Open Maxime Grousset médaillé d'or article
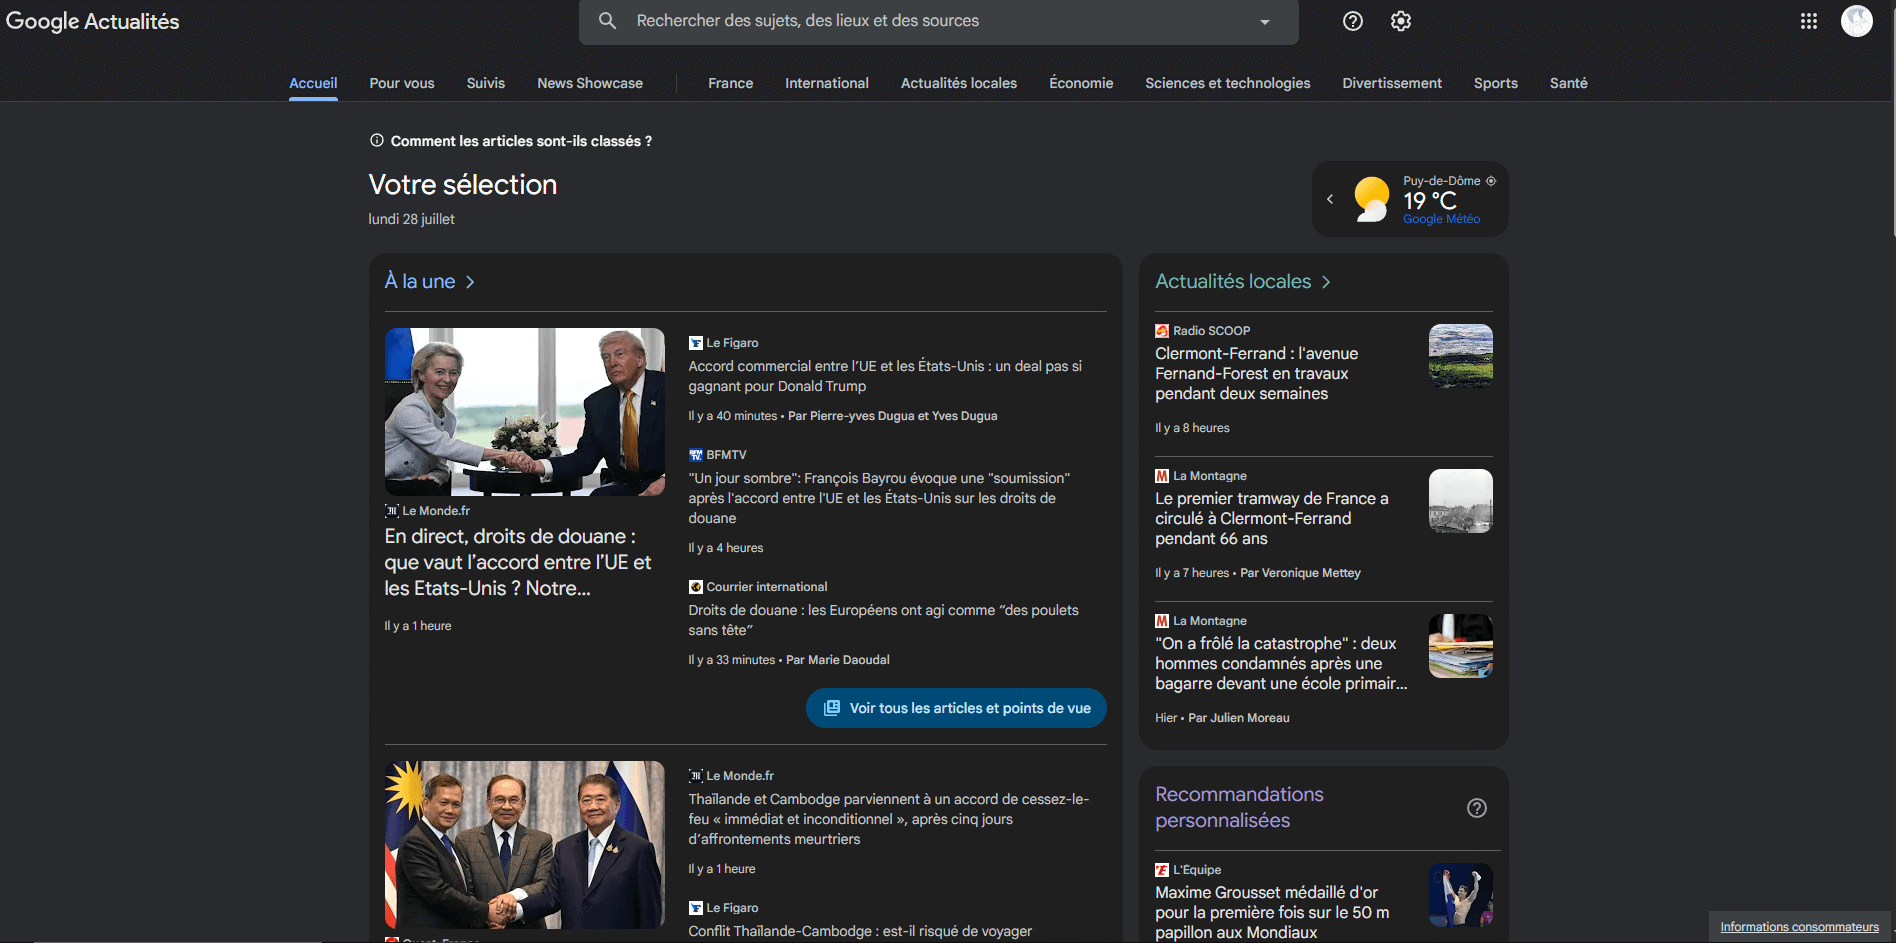Screen dimensions: 1896x943 pyautogui.click(x=1272, y=912)
